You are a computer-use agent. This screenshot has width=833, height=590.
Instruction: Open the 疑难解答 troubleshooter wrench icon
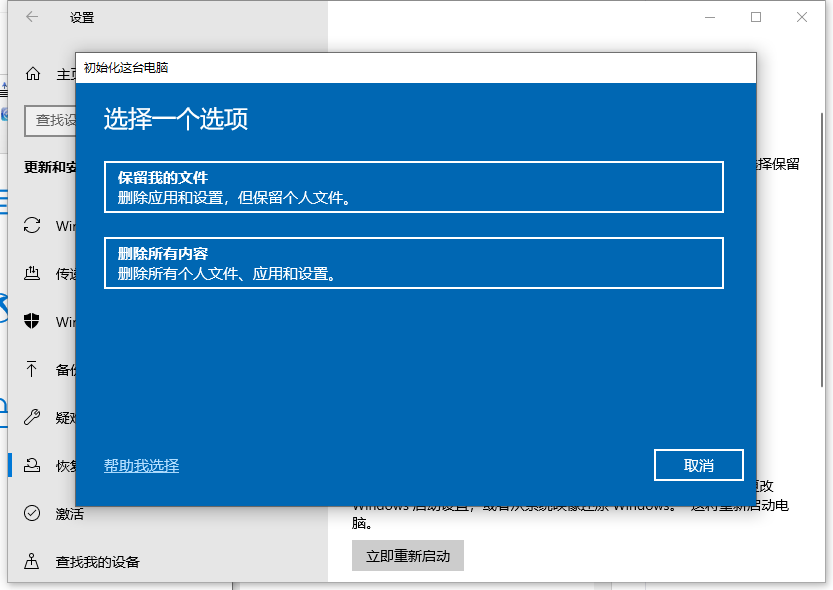(32, 417)
